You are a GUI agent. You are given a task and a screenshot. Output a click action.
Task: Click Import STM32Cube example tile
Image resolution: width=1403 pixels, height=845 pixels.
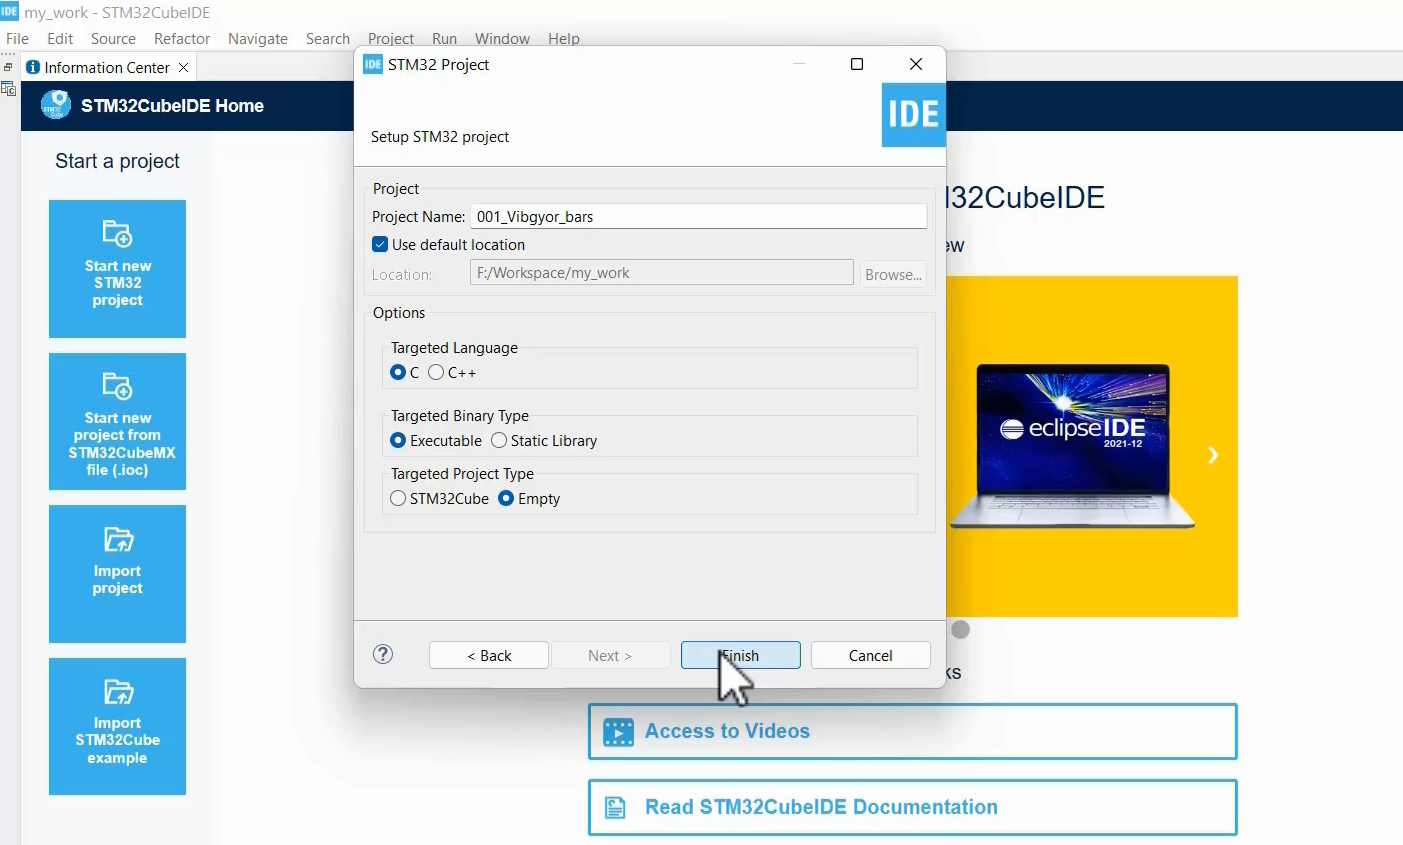click(117, 726)
